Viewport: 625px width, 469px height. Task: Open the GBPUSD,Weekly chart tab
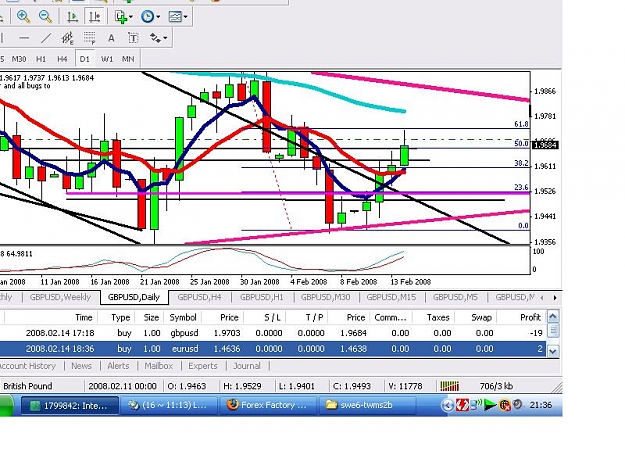coord(60,297)
